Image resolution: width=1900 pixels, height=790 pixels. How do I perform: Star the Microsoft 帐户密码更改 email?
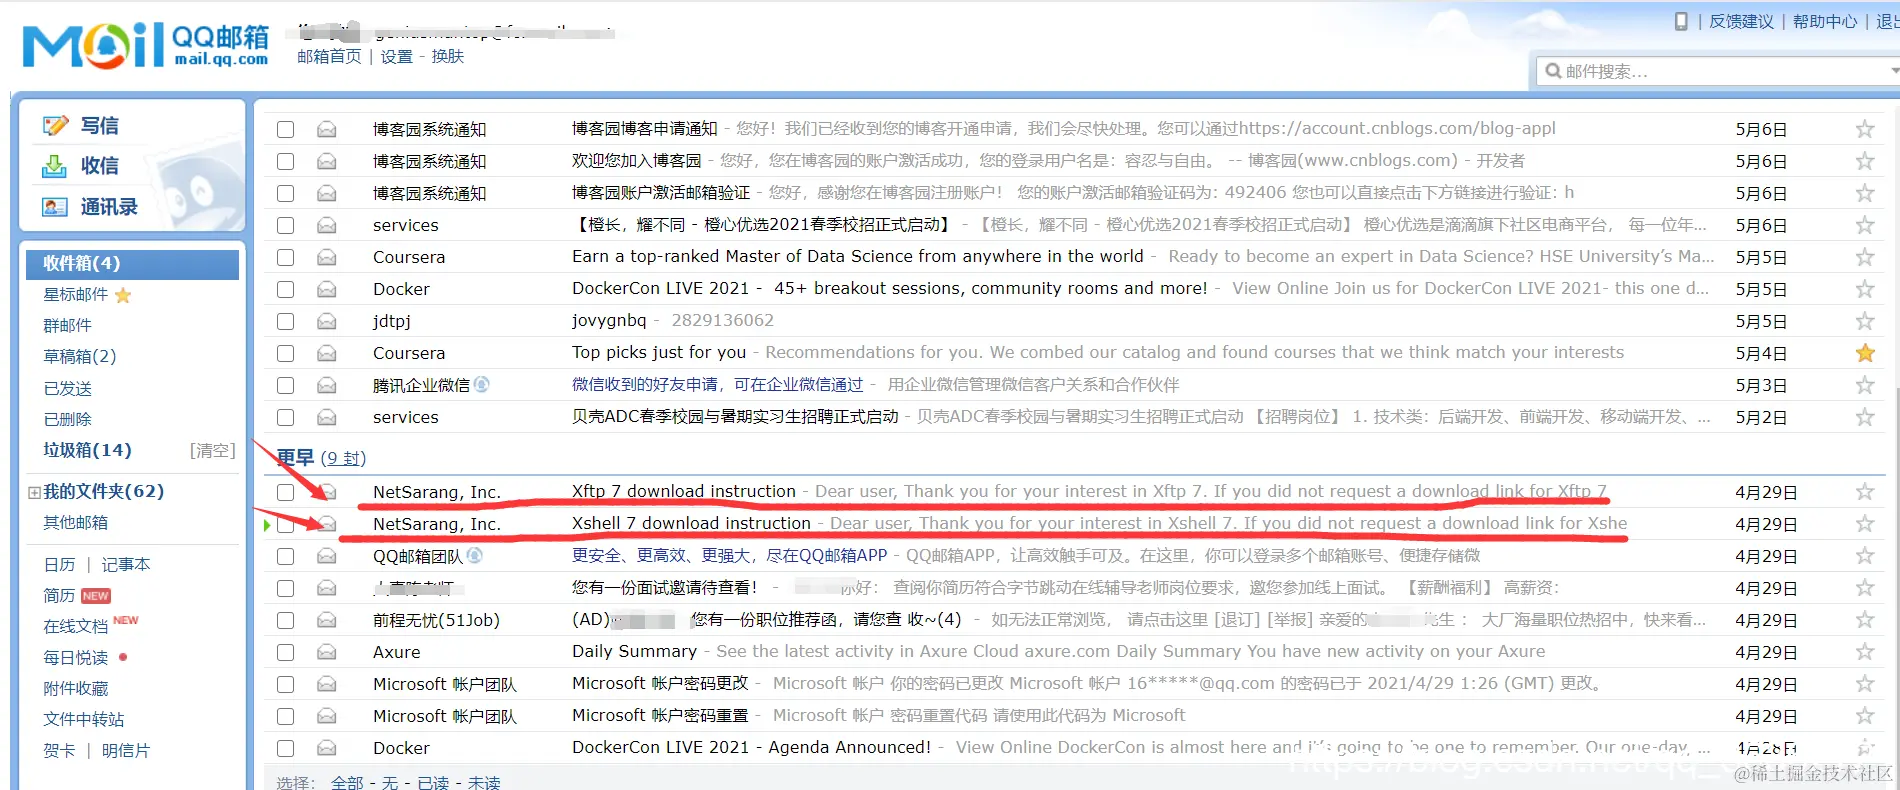(x=1865, y=684)
